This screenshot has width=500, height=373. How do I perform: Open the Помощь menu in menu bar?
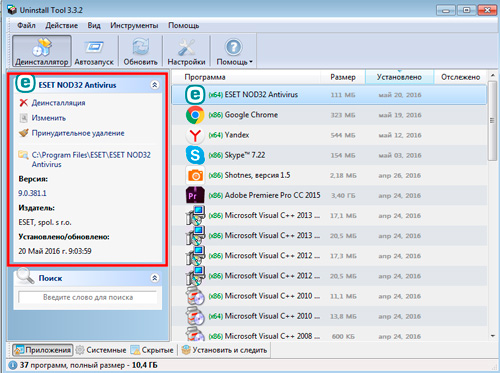(x=183, y=25)
